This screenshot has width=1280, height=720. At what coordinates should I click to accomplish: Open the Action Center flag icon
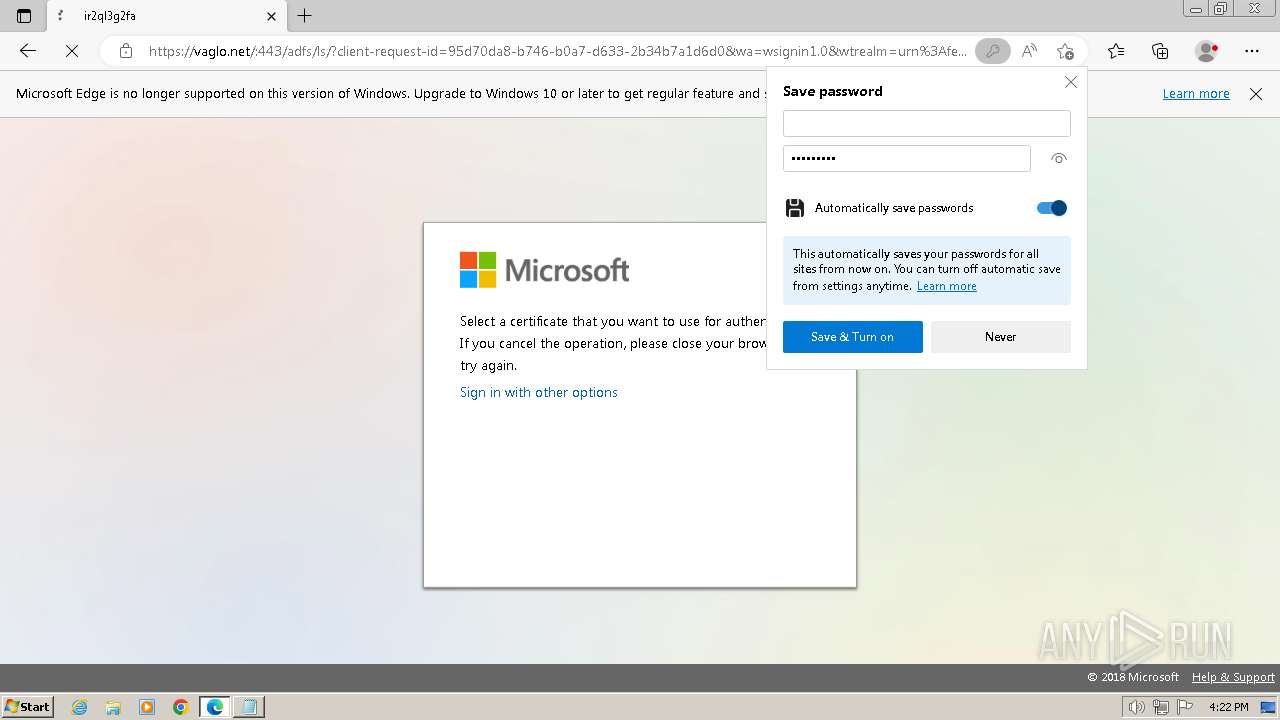[1185, 707]
